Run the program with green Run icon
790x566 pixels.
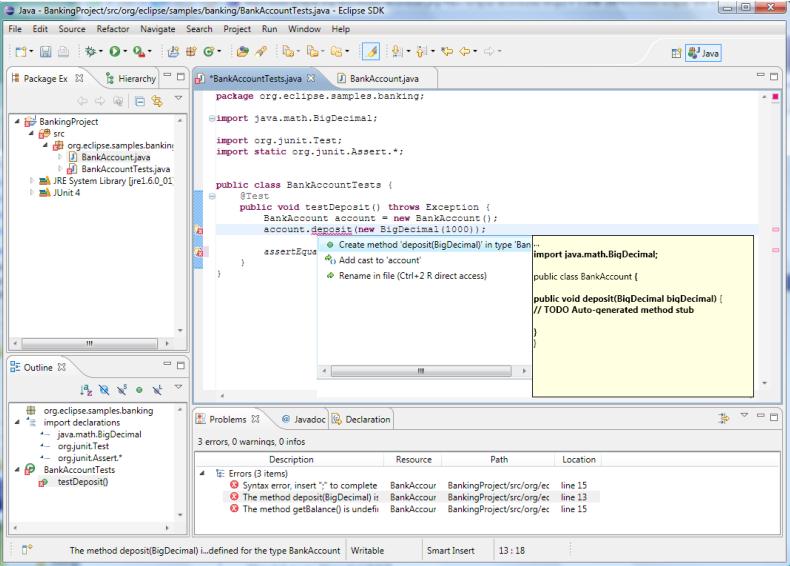(115, 51)
